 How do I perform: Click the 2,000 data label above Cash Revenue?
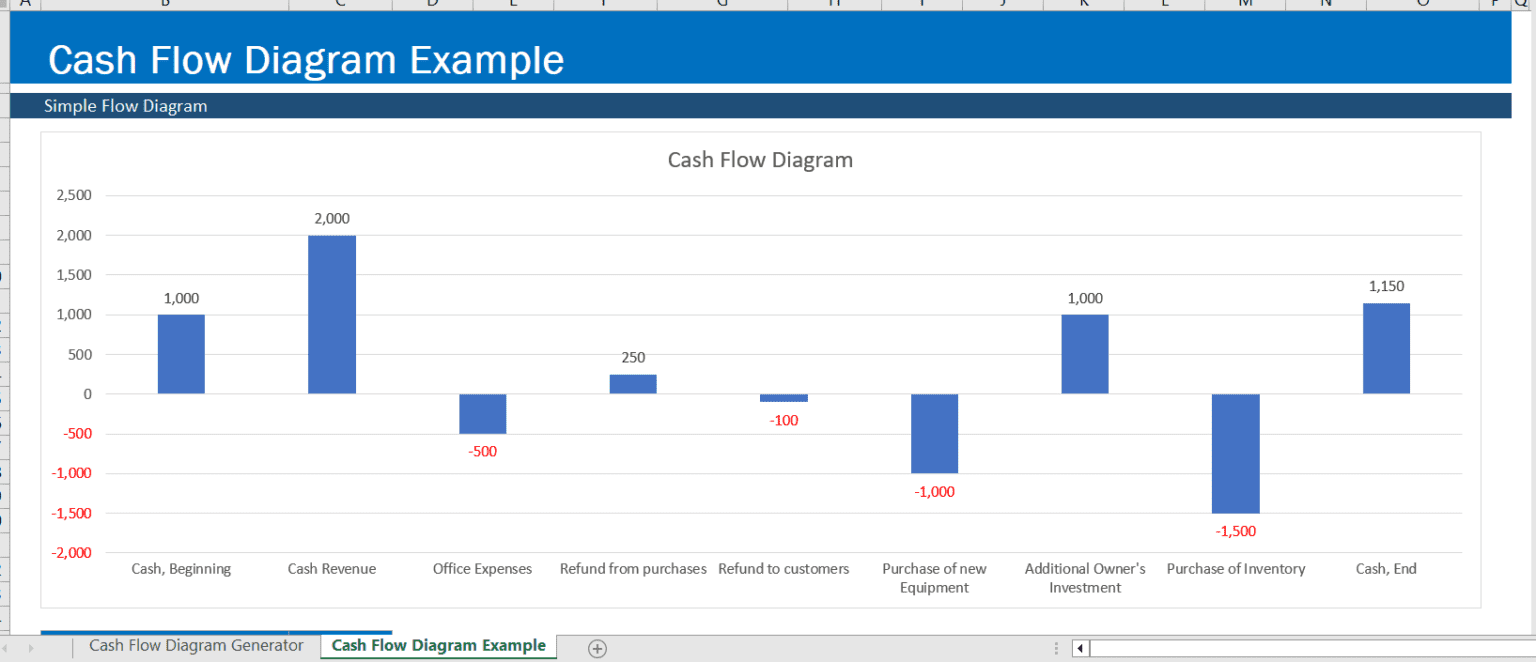[x=331, y=217]
